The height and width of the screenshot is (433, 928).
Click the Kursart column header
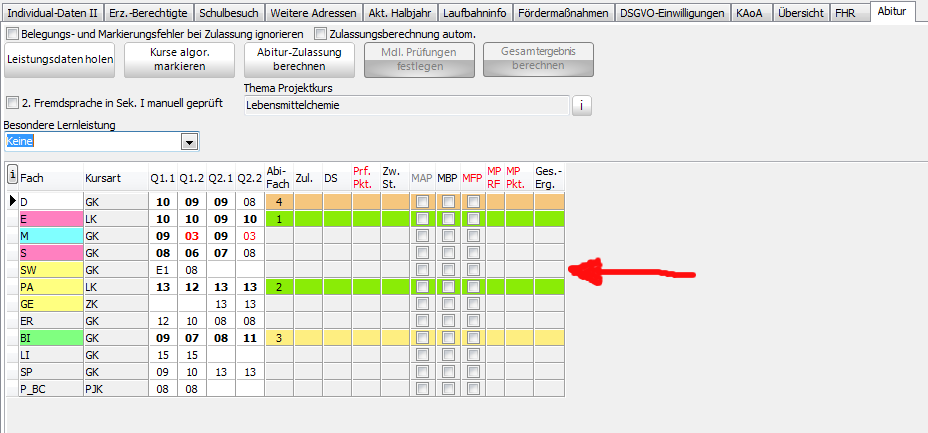[x=116, y=177]
